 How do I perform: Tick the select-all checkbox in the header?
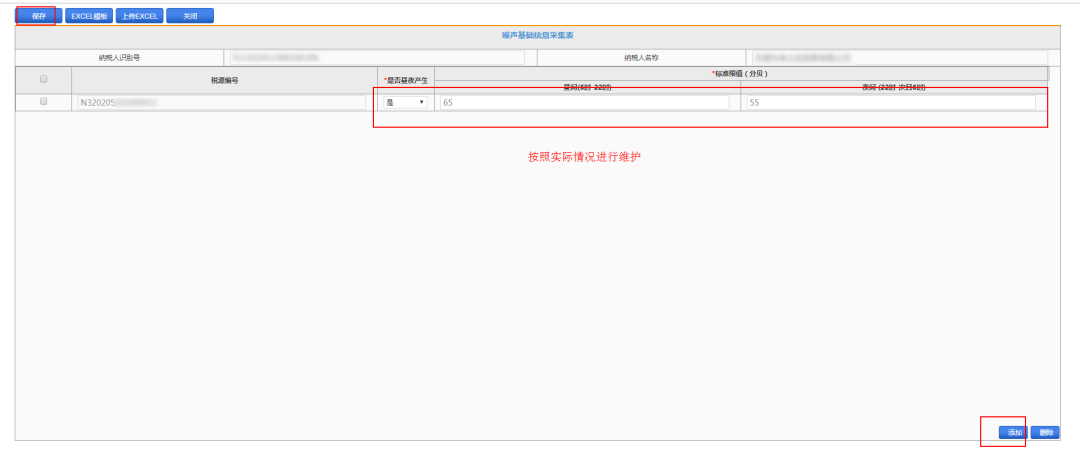pyautogui.click(x=43, y=79)
